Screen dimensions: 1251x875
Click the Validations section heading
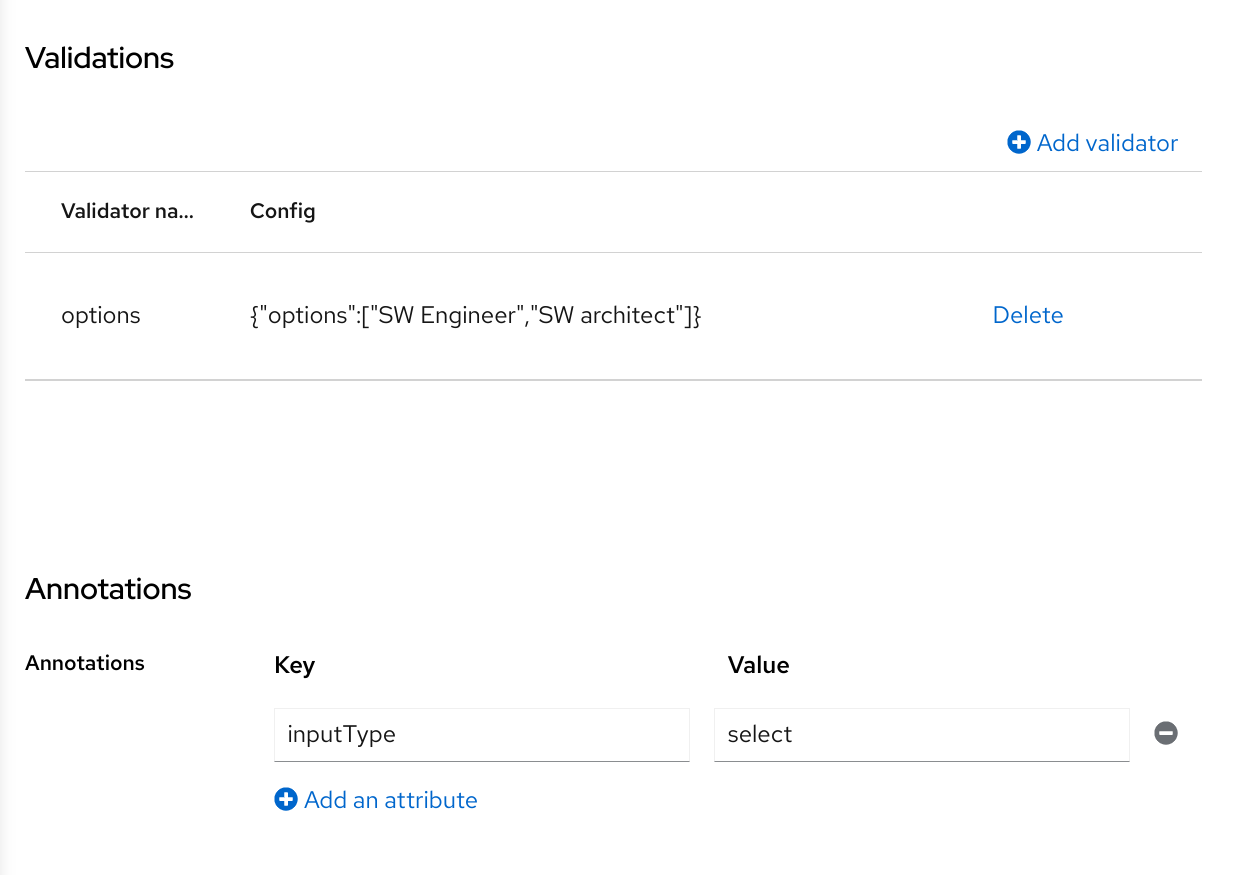[x=99, y=58]
